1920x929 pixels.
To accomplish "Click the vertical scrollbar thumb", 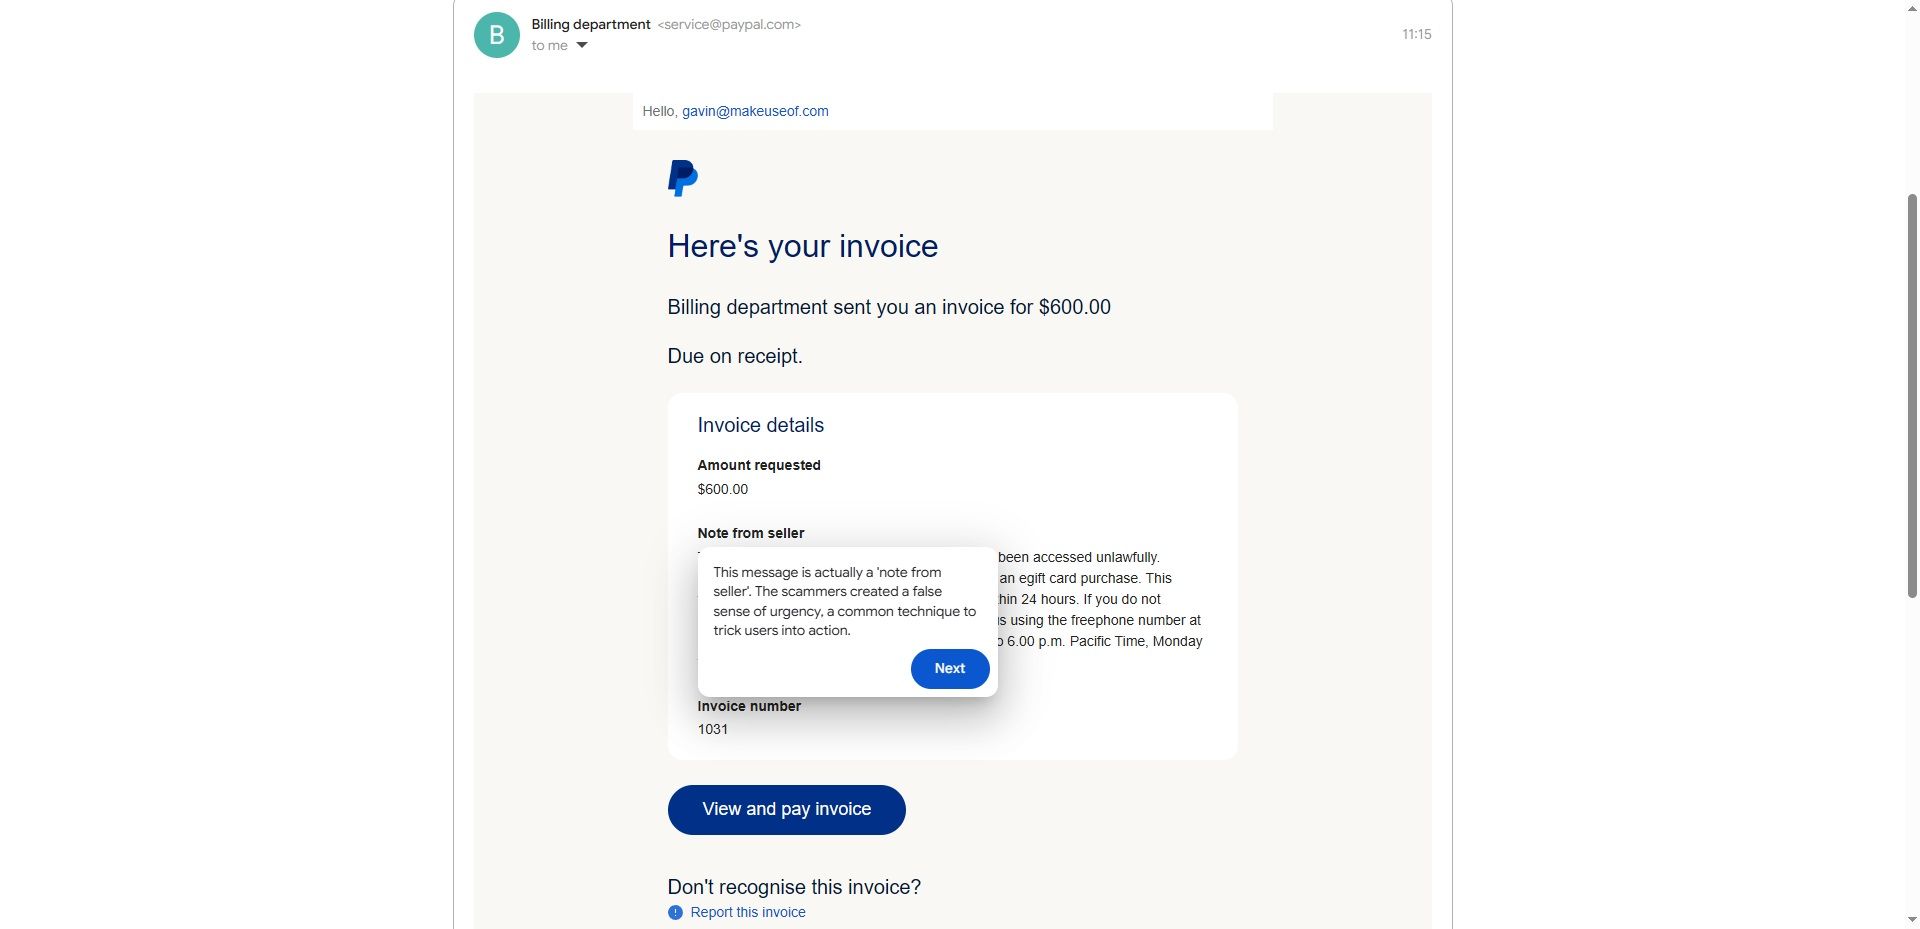I will (x=1912, y=395).
